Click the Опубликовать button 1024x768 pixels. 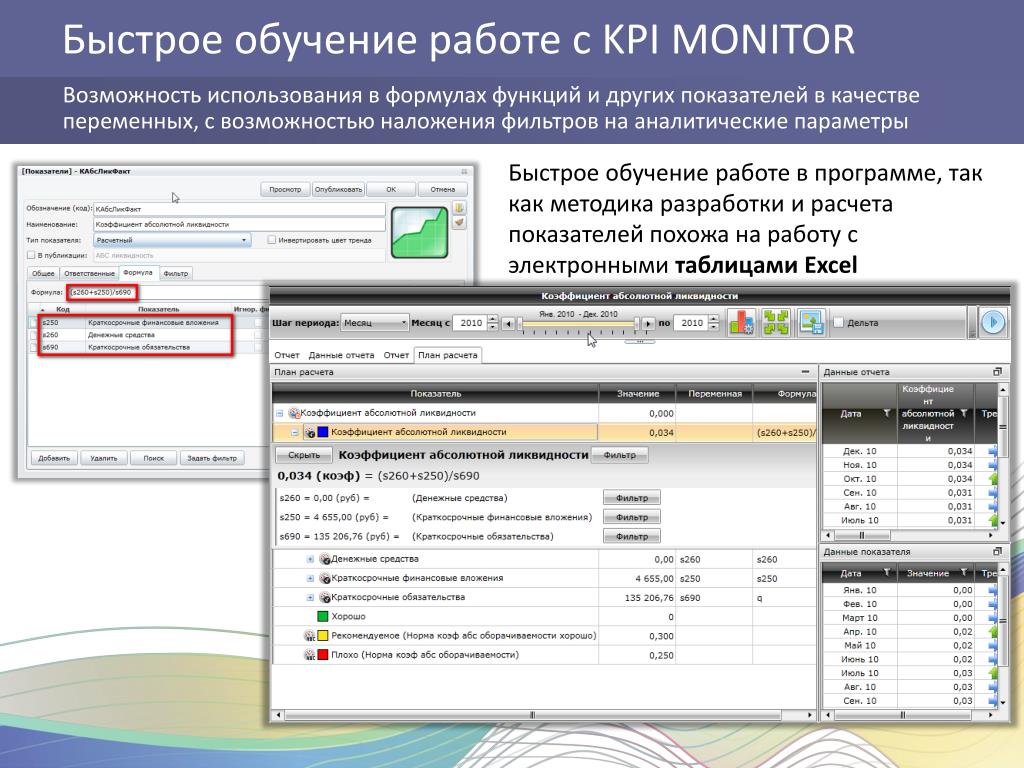pyautogui.click(x=338, y=189)
